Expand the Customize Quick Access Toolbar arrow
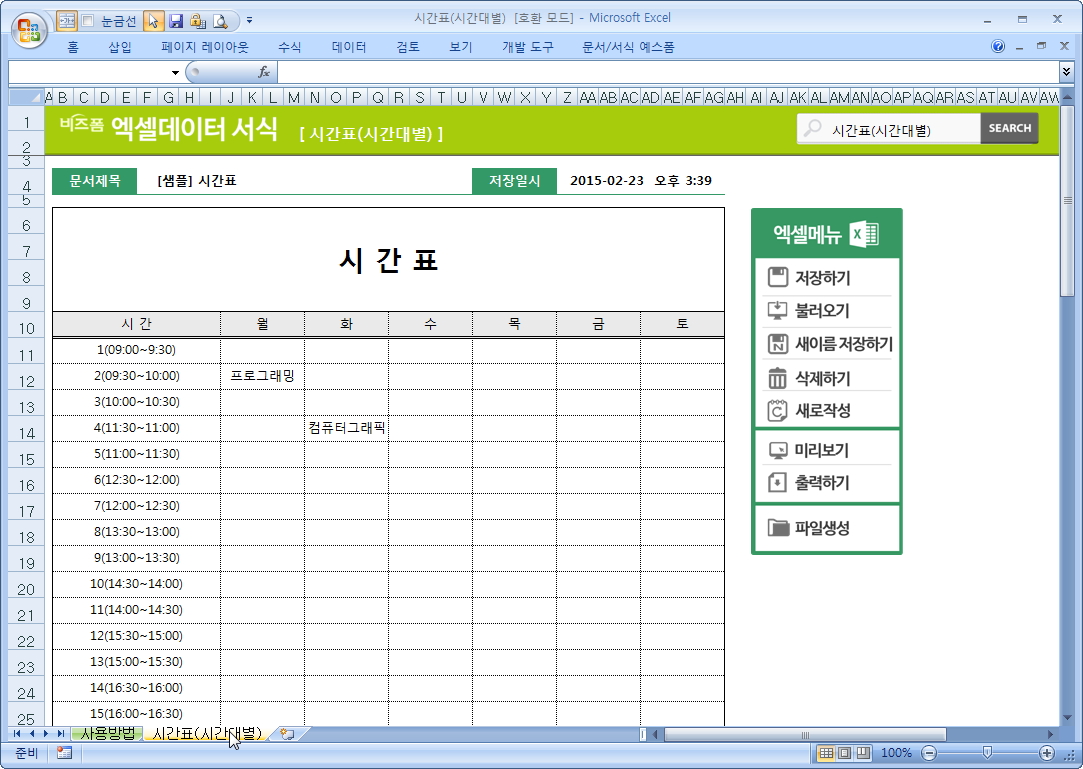The image size is (1083, 769). coord(249,21)
